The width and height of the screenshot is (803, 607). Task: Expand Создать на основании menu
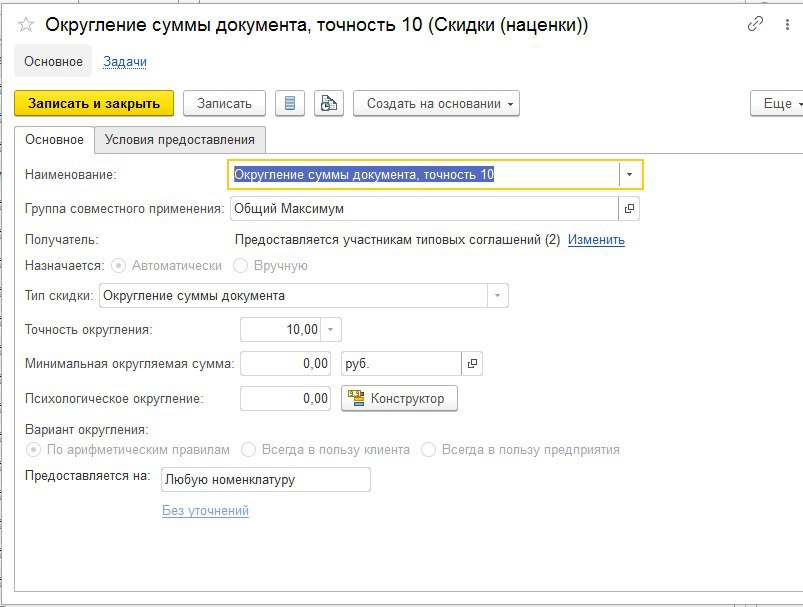point(436,103)
